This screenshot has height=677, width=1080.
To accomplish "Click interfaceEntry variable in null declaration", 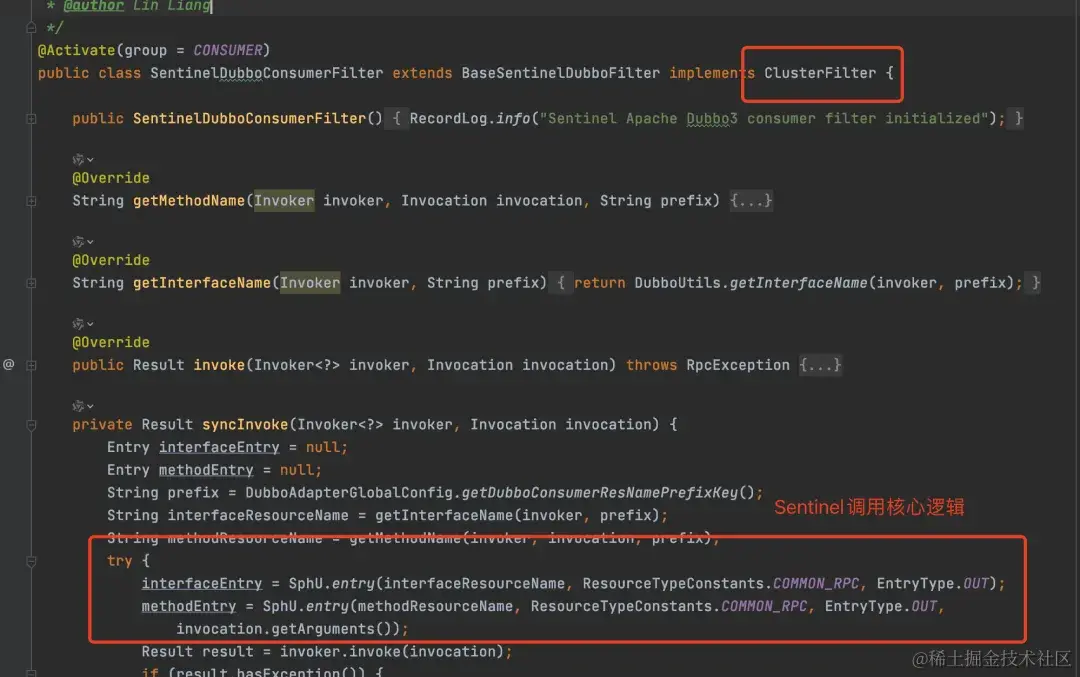I will click(x=219, y=447).
